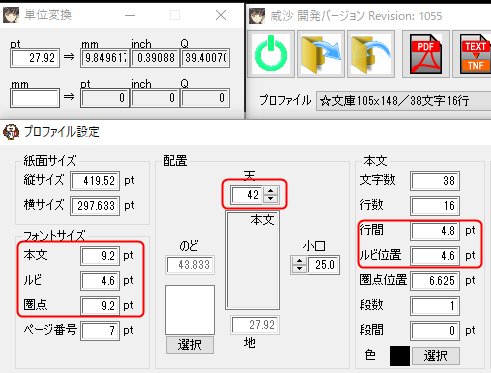Click the inch result field in second row
This screenshot has height=373, width=491.
pos(155,98)
